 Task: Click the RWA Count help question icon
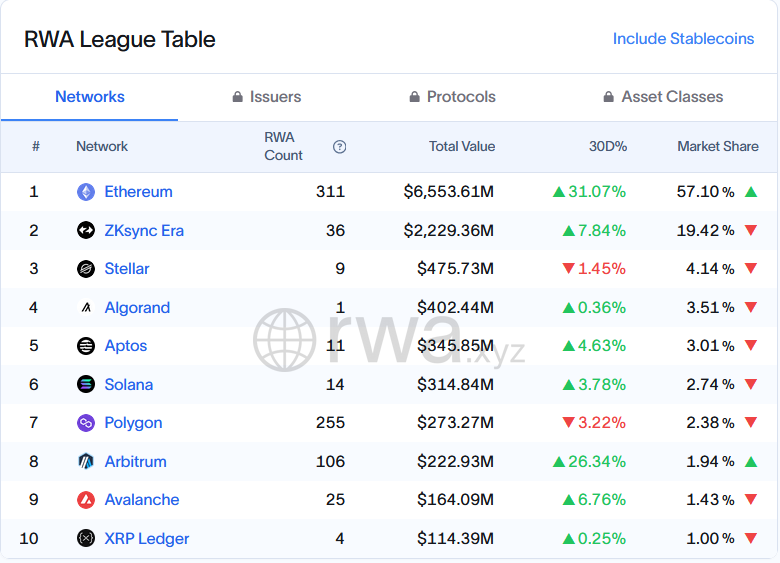[x=340, y=147]
